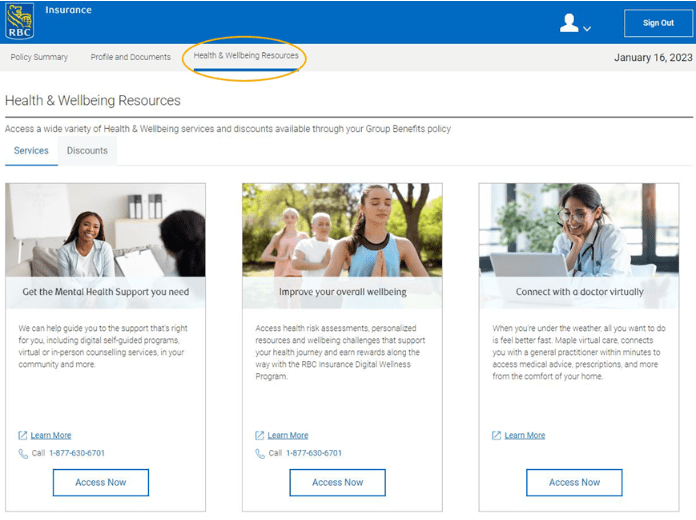Call the number in the overall wellbeing card
696x520 pixels.
313,453
